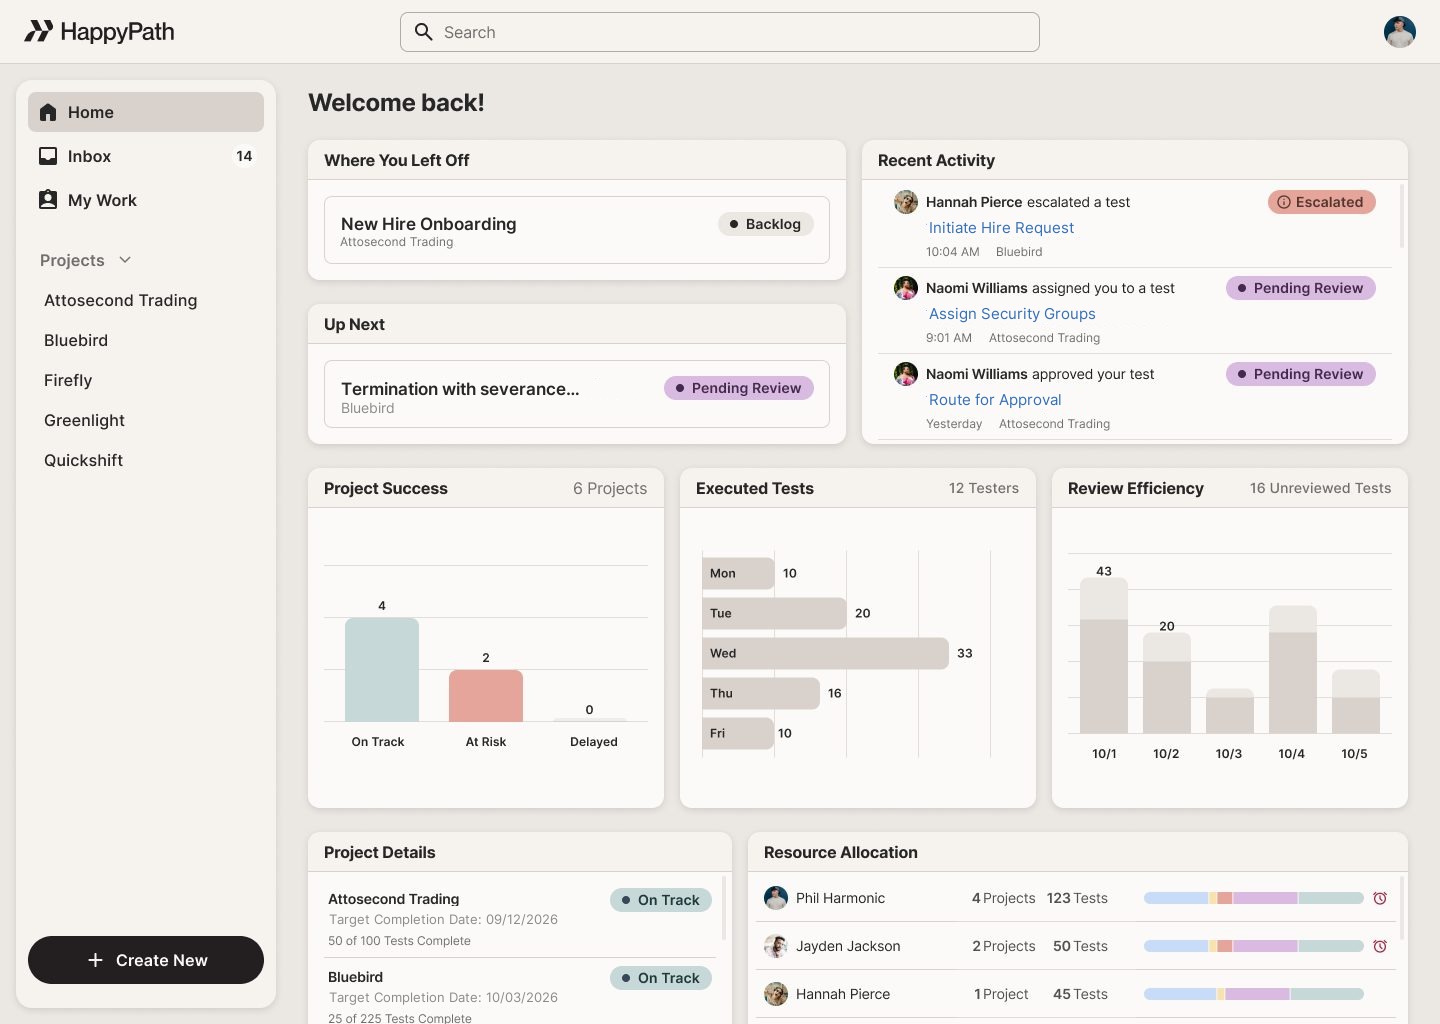The image size is (1440, 1024).
Task: Click the Recent Activity scrollbar
Action: [x=1402, y=216]
